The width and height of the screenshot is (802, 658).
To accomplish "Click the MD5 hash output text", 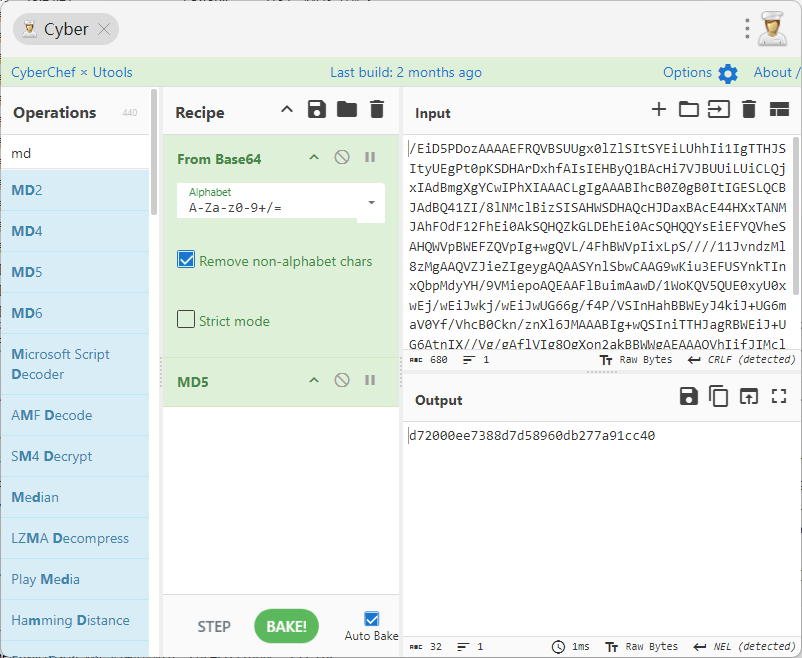I will point(532,436).
